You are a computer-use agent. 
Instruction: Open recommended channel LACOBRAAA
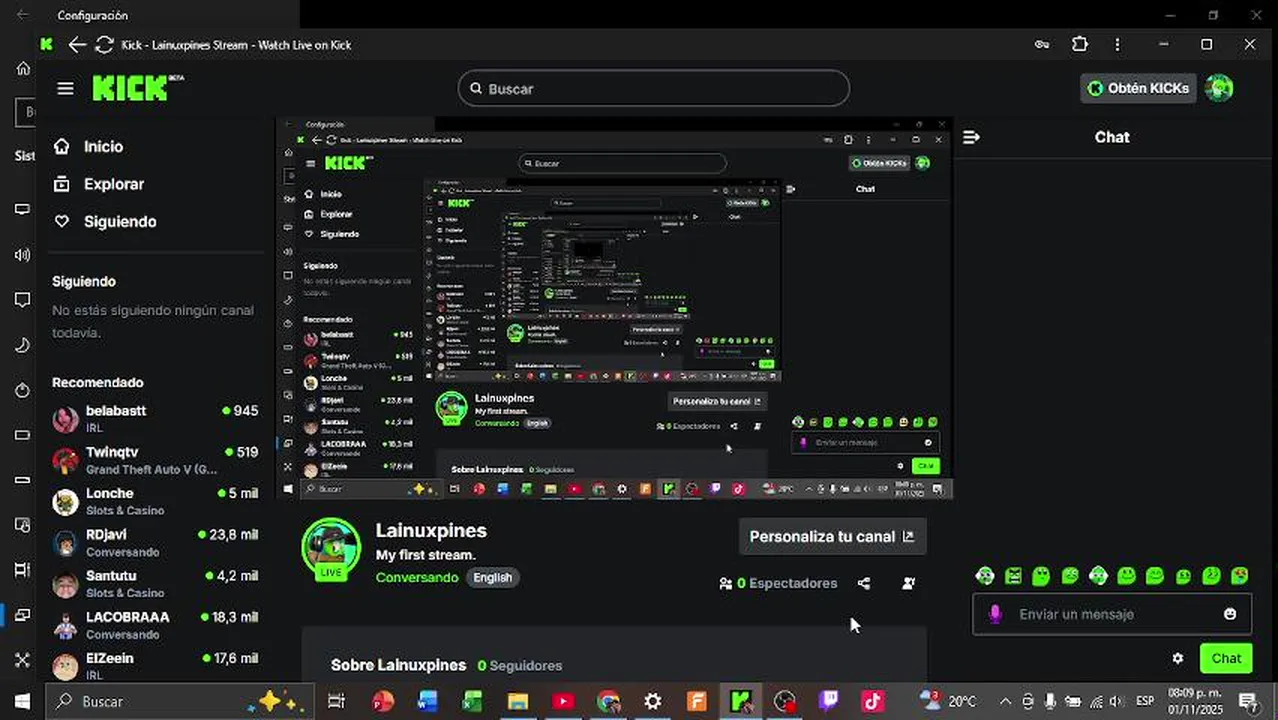[155, 625]
